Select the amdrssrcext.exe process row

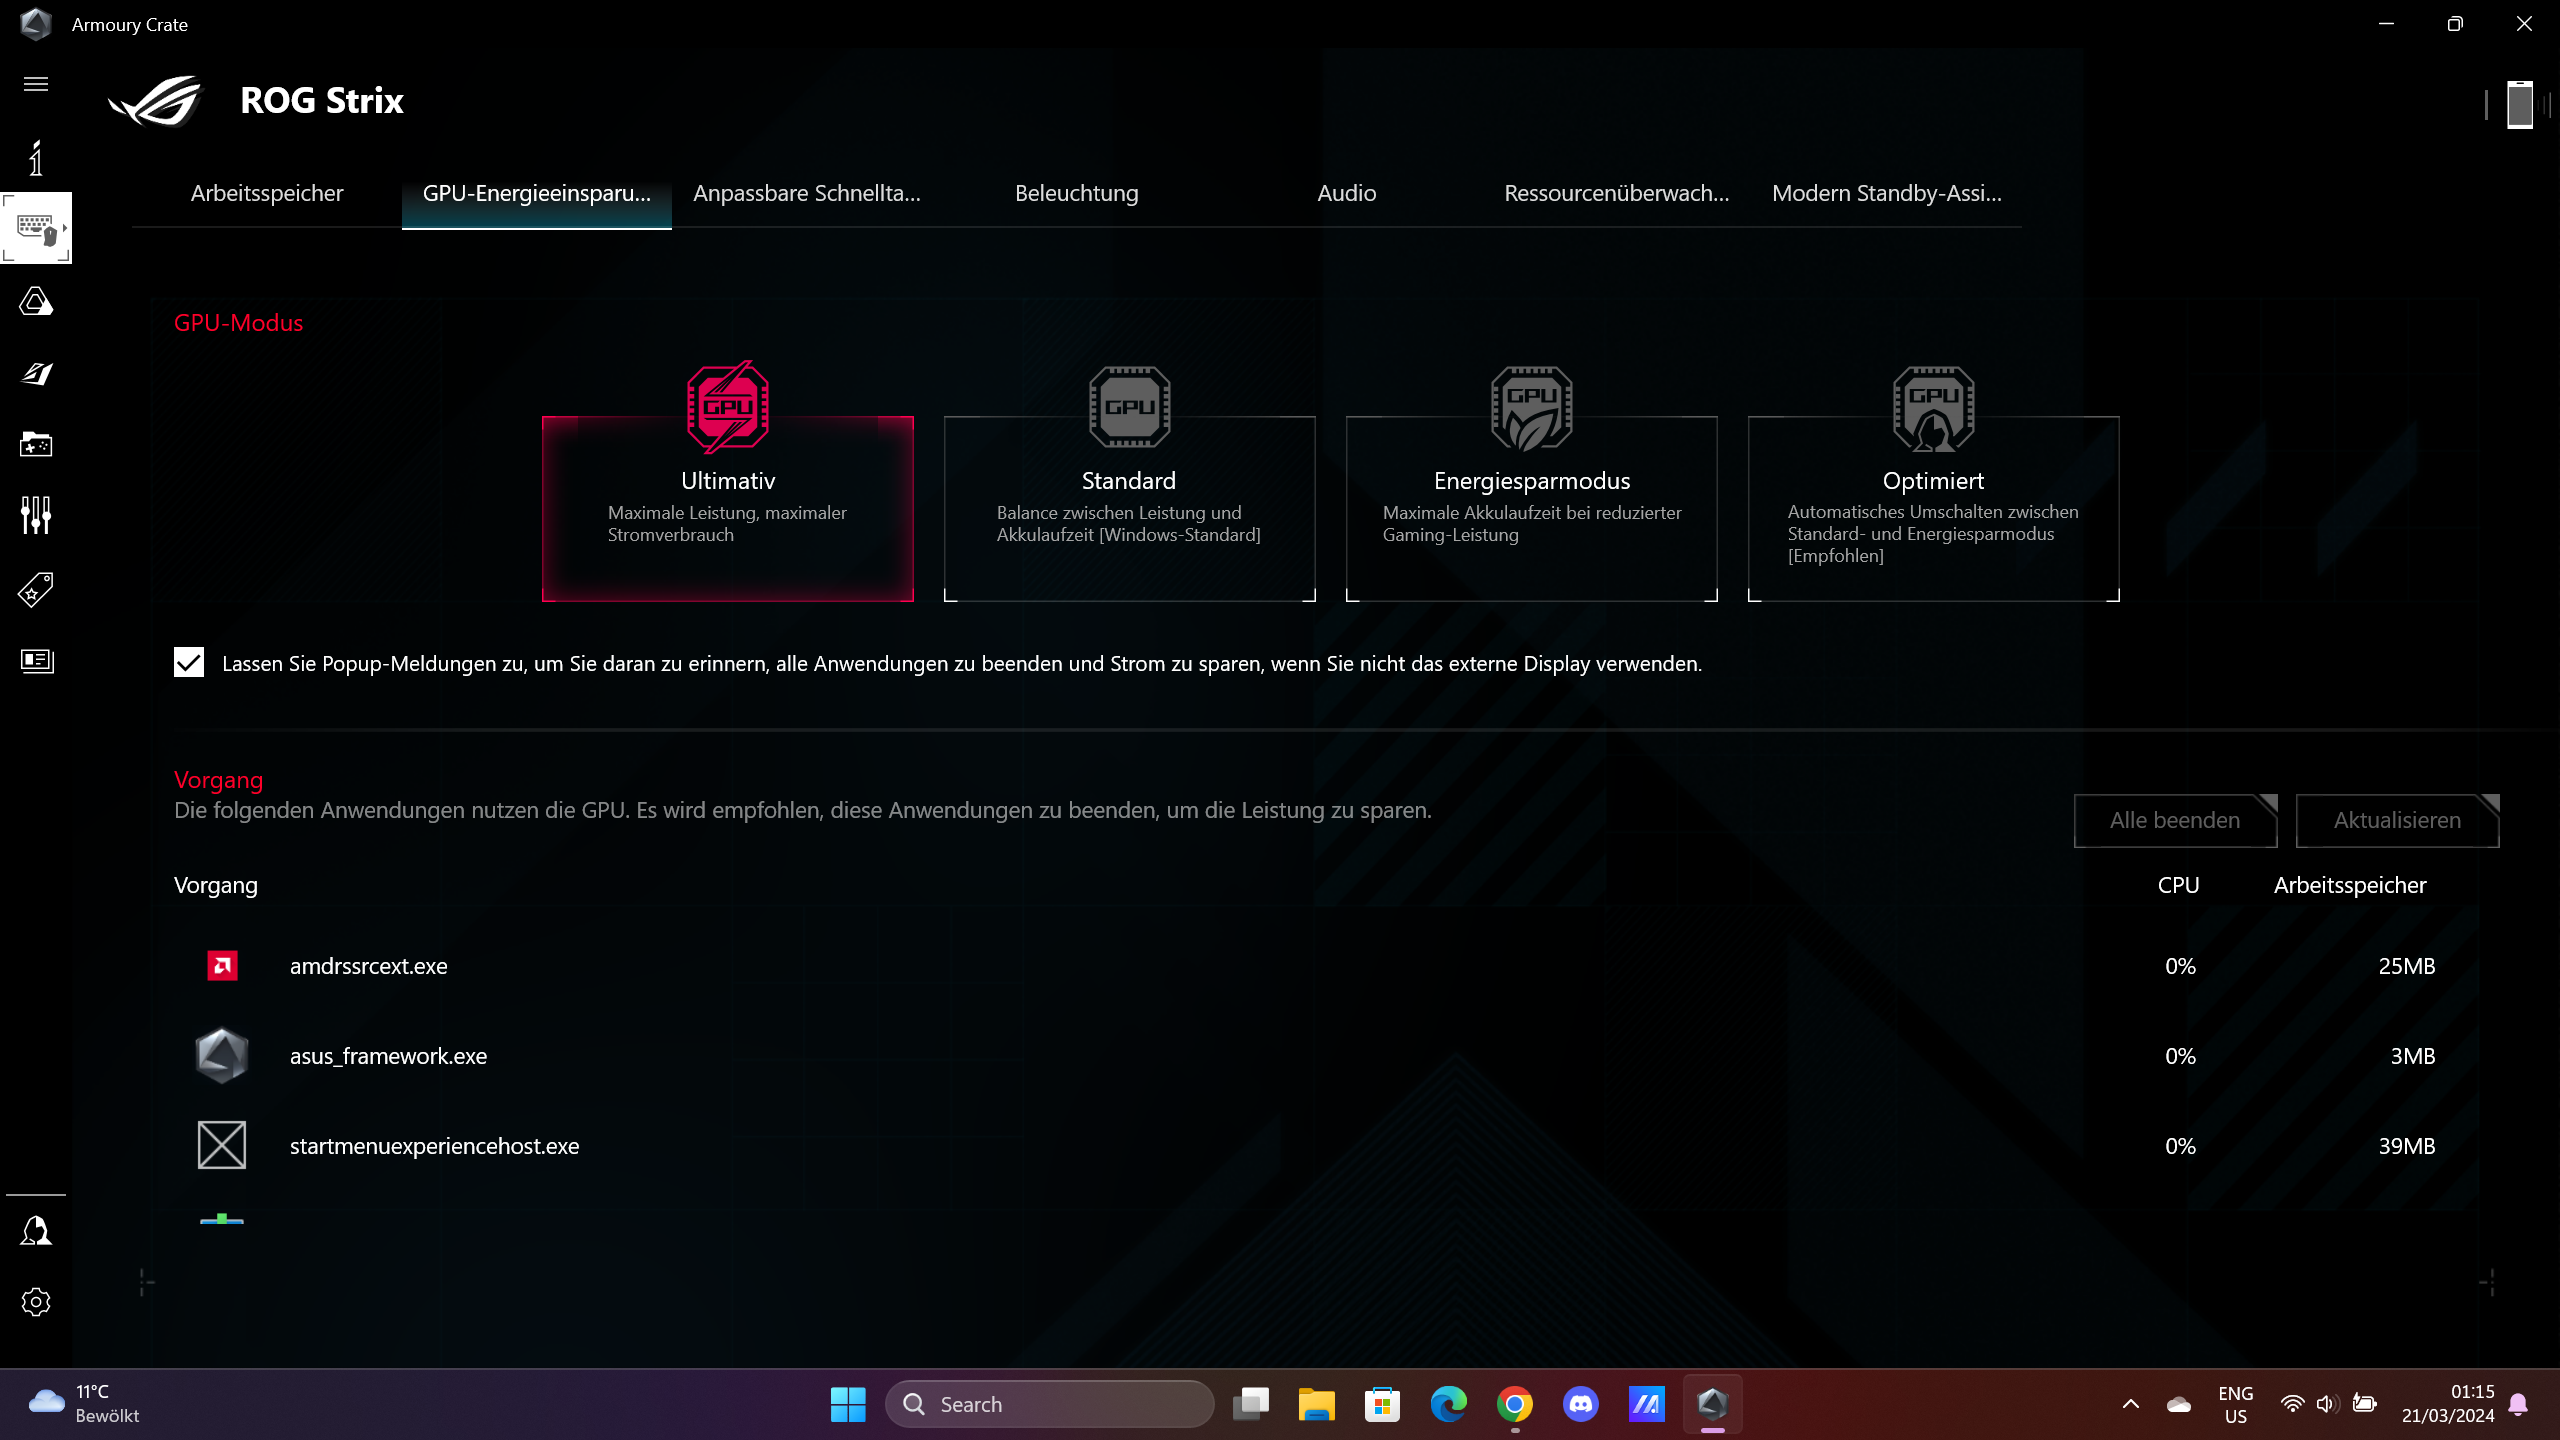369,966
